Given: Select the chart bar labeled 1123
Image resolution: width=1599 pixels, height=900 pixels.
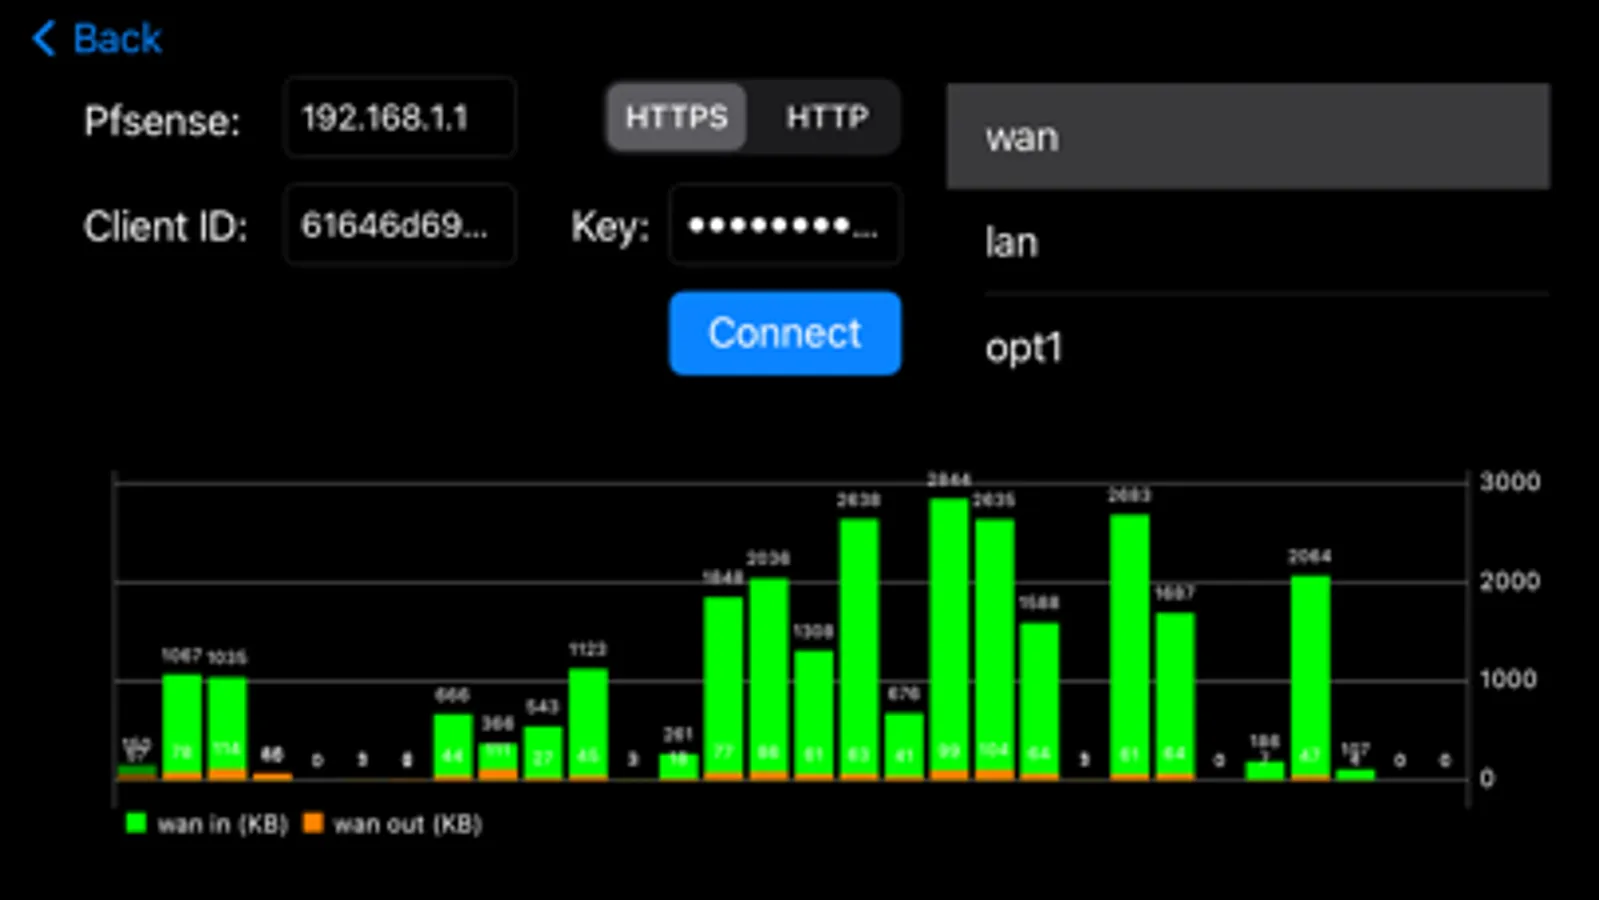Looking at the screenshot, I should coord(588,723).
